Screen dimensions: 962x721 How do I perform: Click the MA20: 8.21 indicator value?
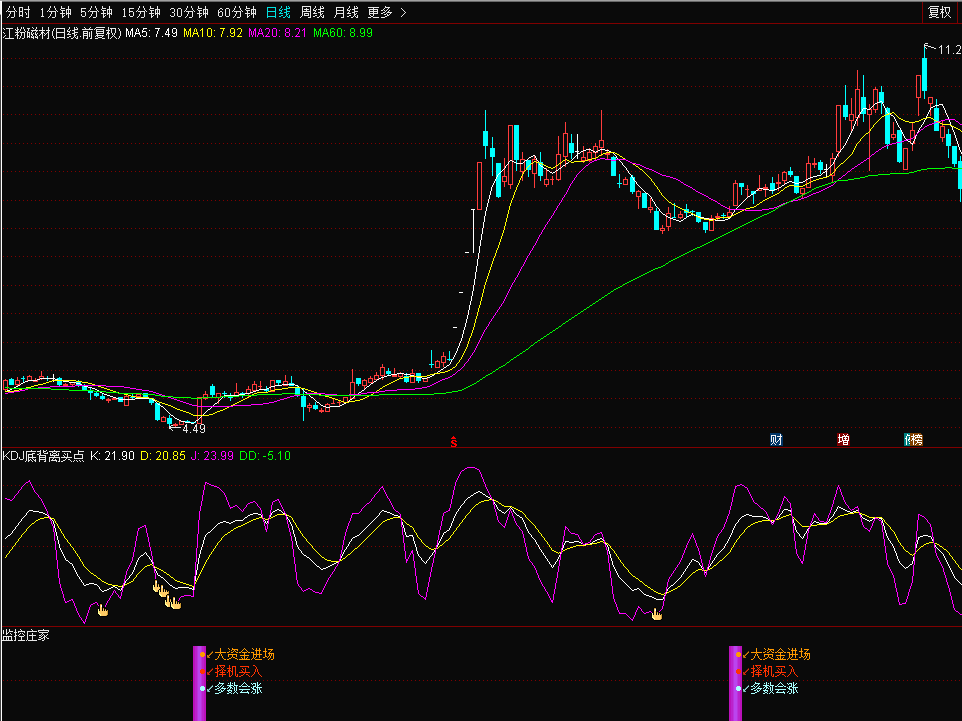pos(277,33)
